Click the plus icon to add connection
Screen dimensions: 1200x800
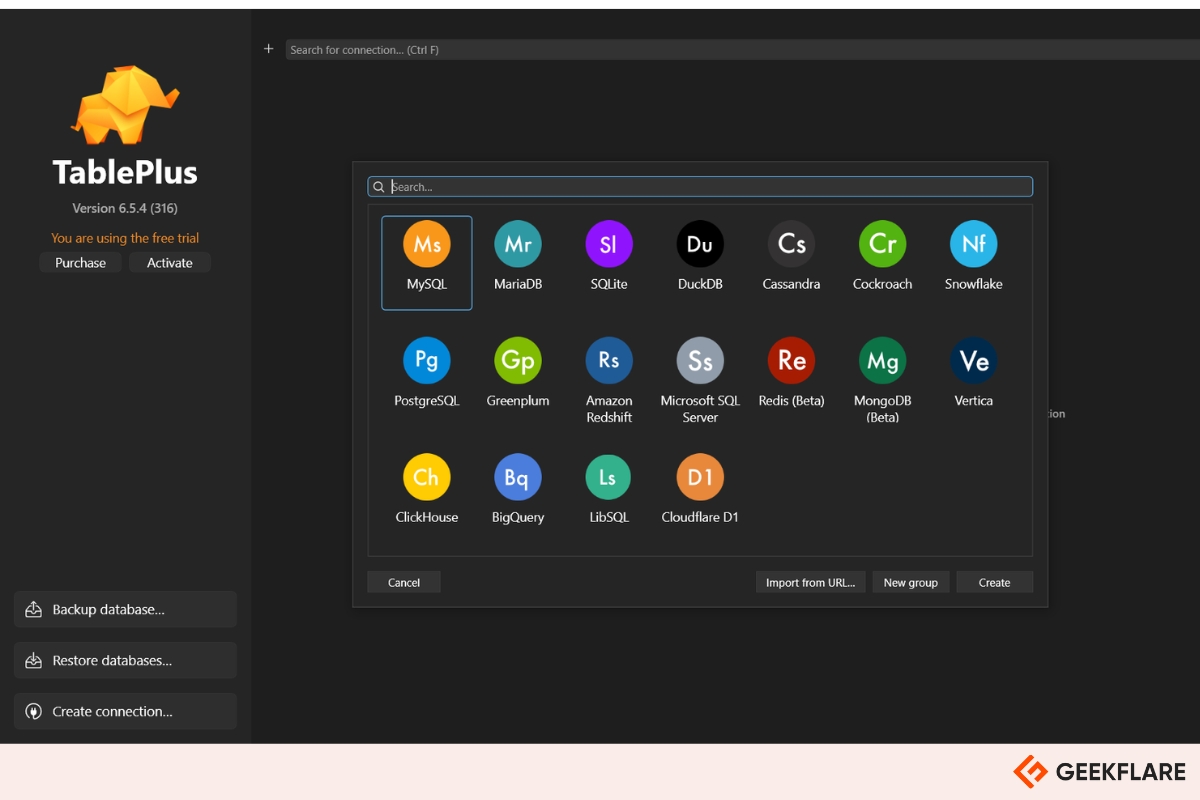click(x=268, y=49)
